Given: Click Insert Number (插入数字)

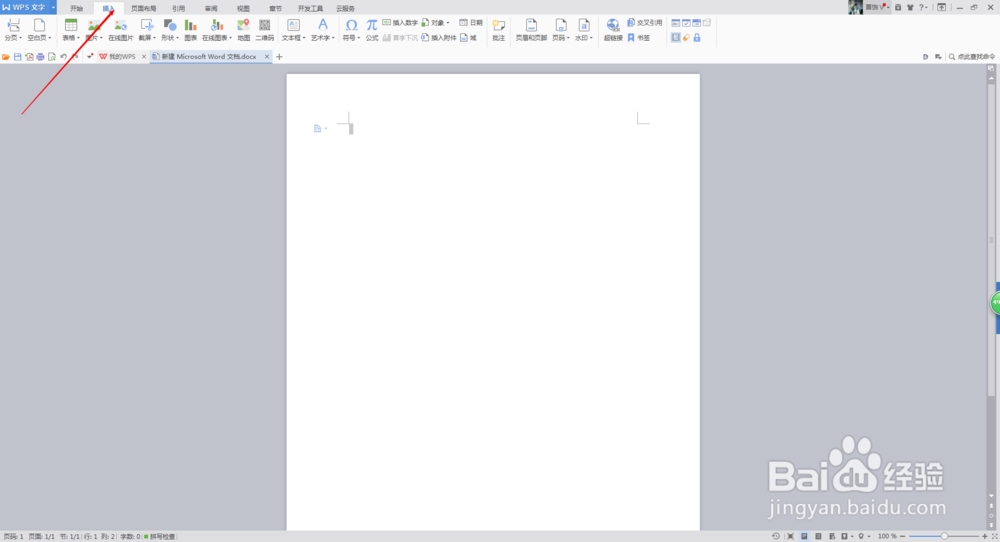Looking at the screenshot, I should click(400, 22).
